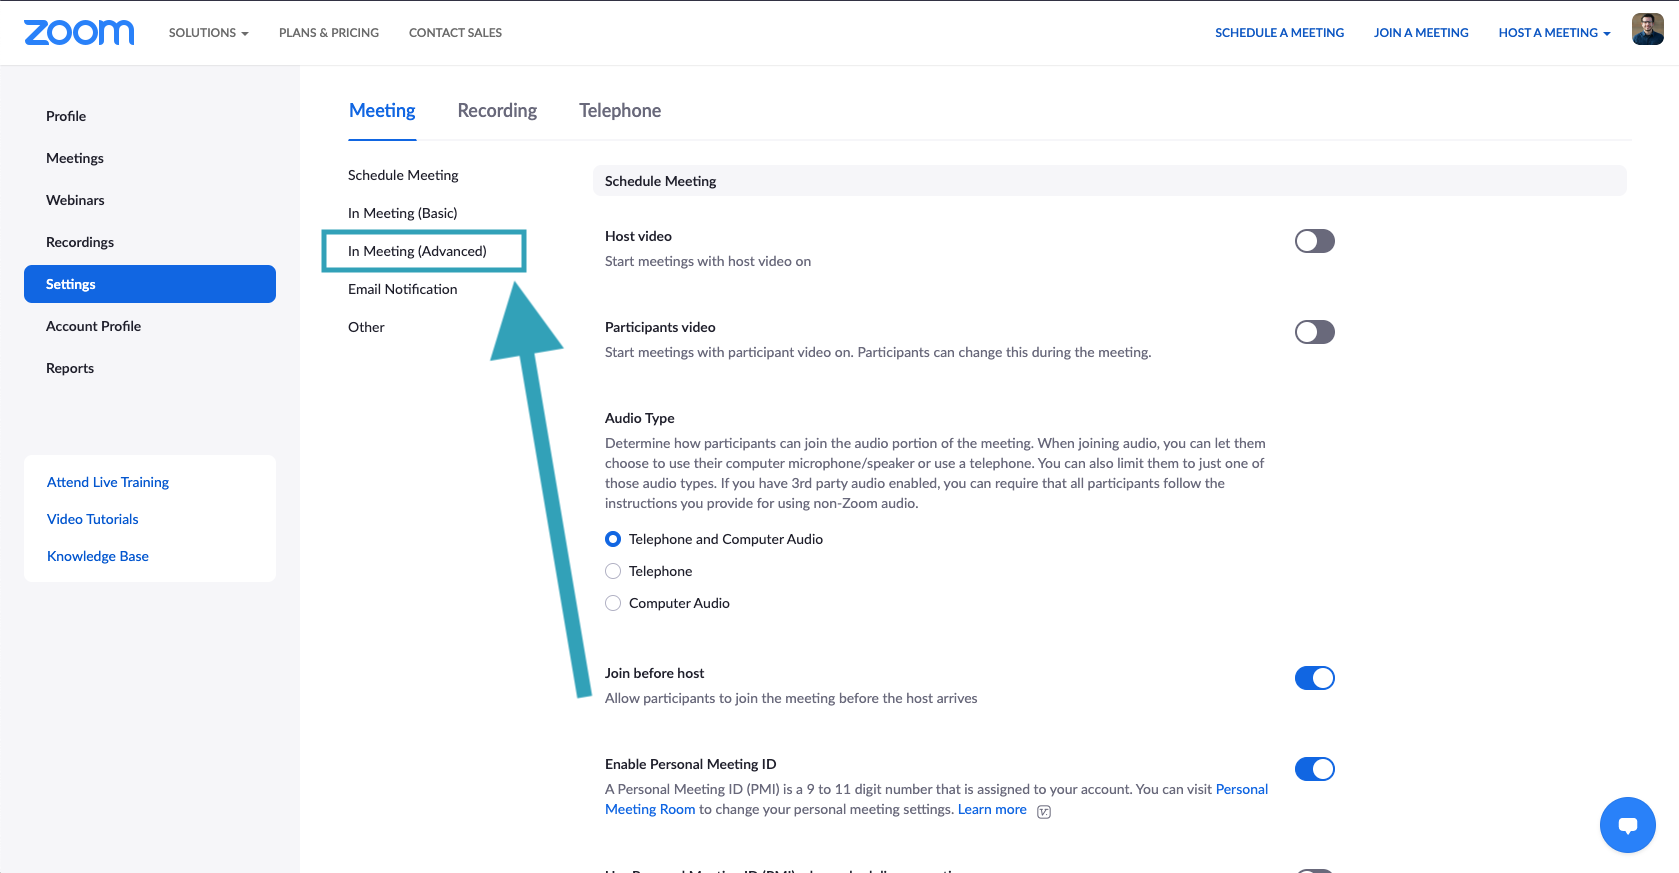The width and height of the screenshot is (1679, 873).
Task: Open the Knowledge Base link
Action: (98, 556)
